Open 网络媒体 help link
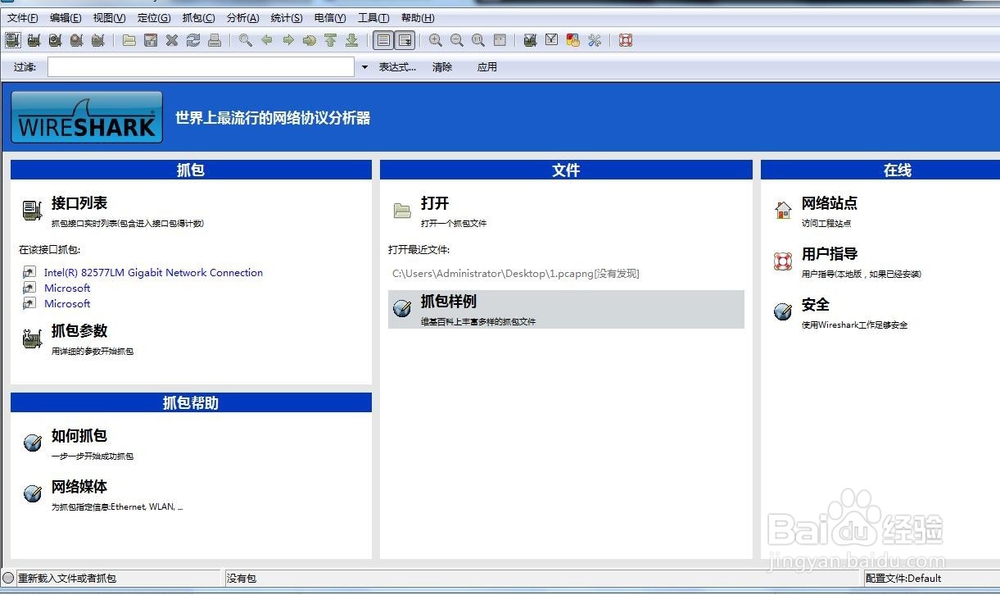The width and height of the screenshot is (1000, 595). (x=79, y=487)
